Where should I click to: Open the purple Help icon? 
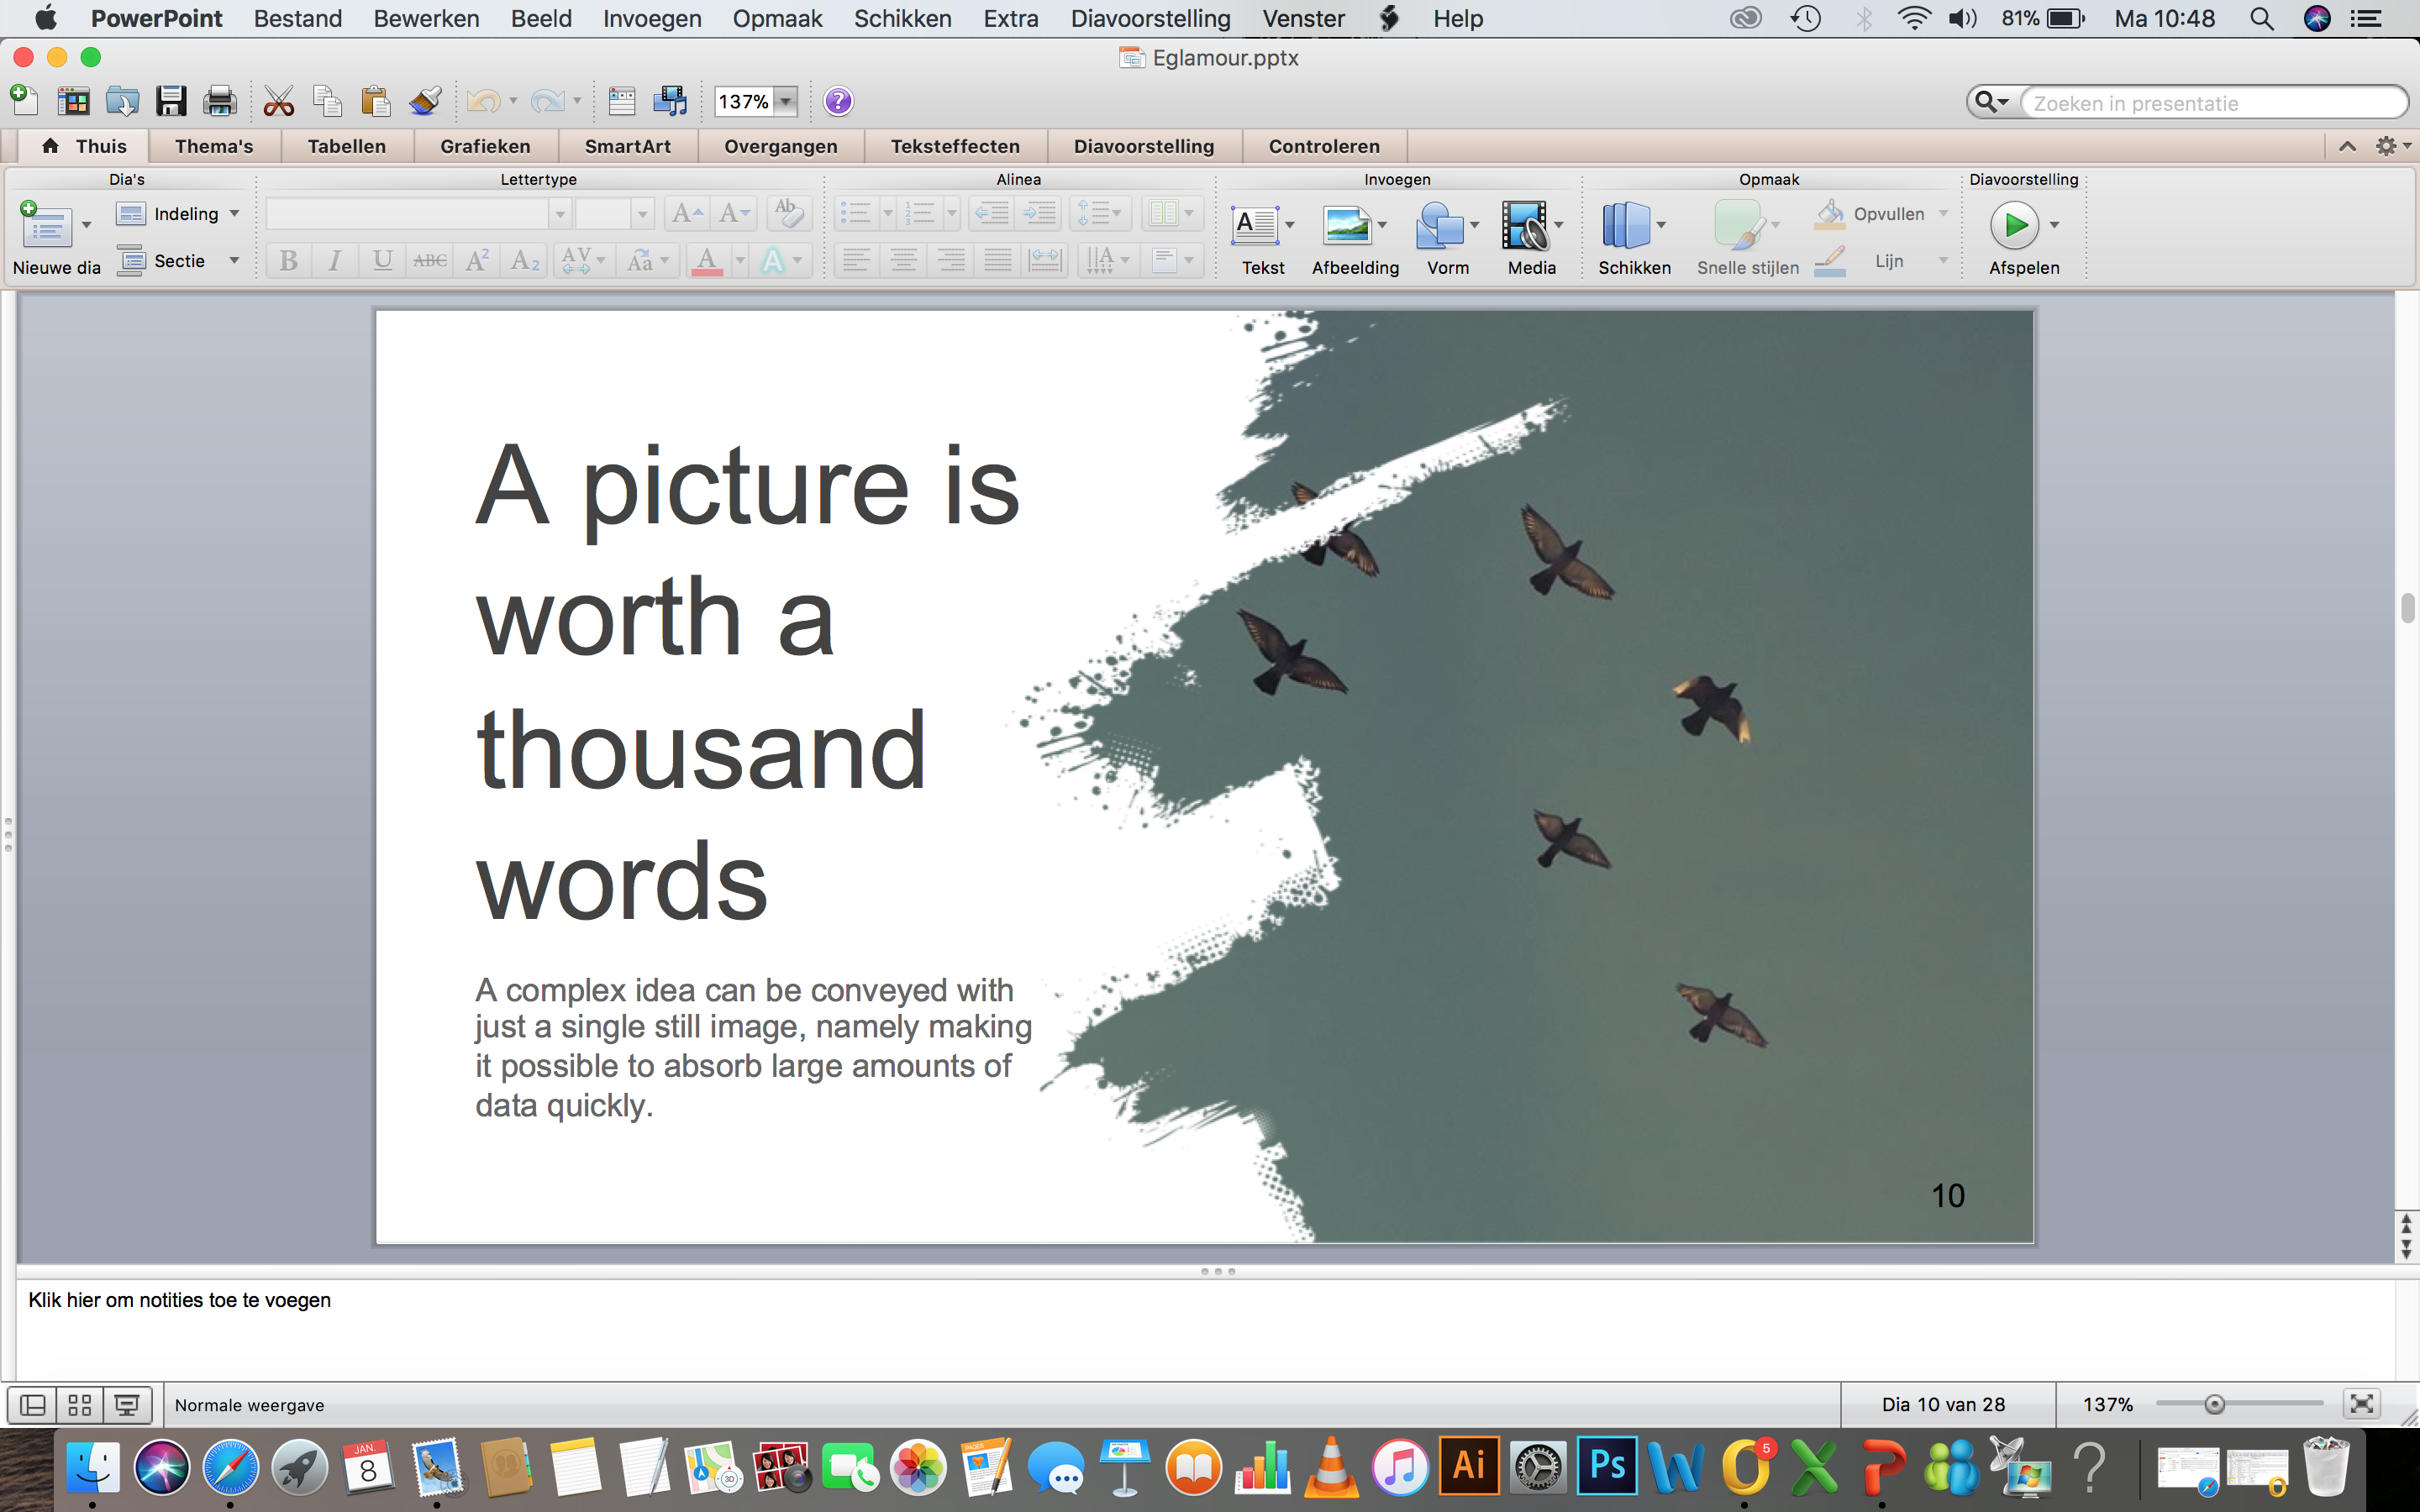(x=838, y=101)
